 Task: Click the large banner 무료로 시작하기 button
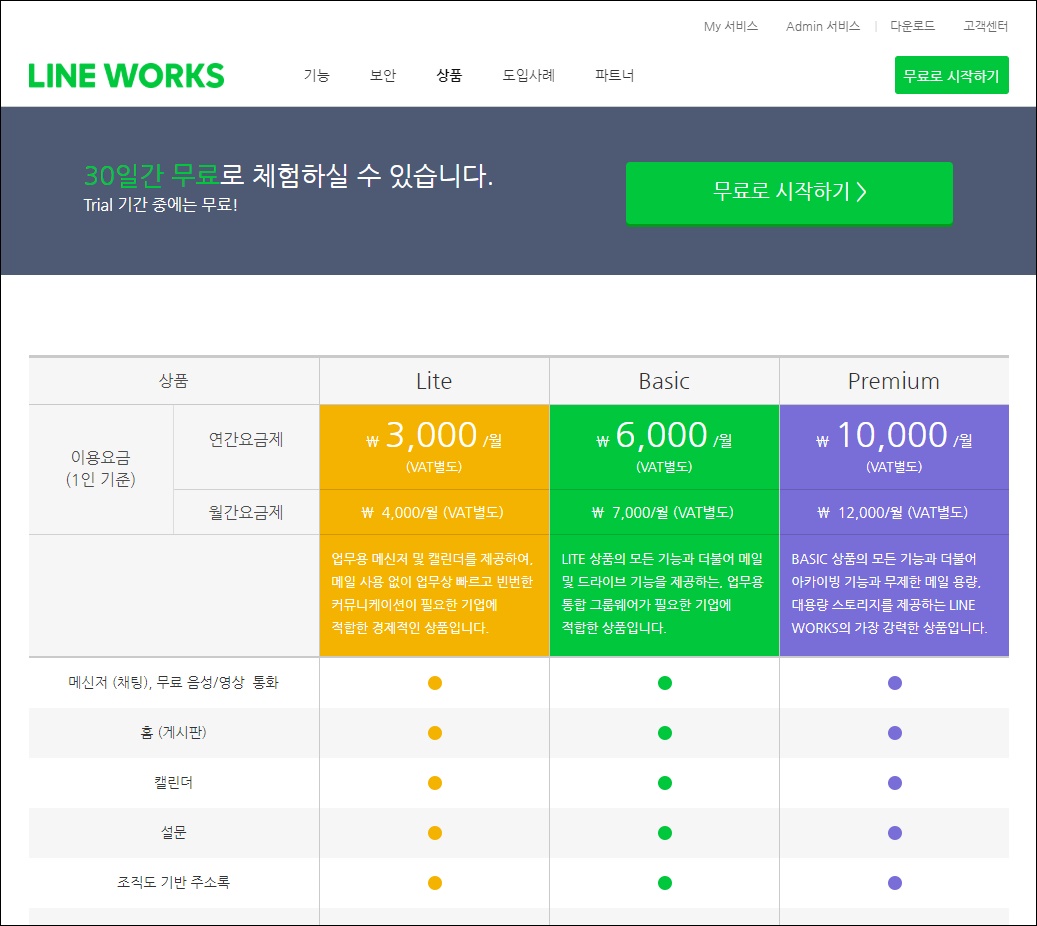[789, 192]
